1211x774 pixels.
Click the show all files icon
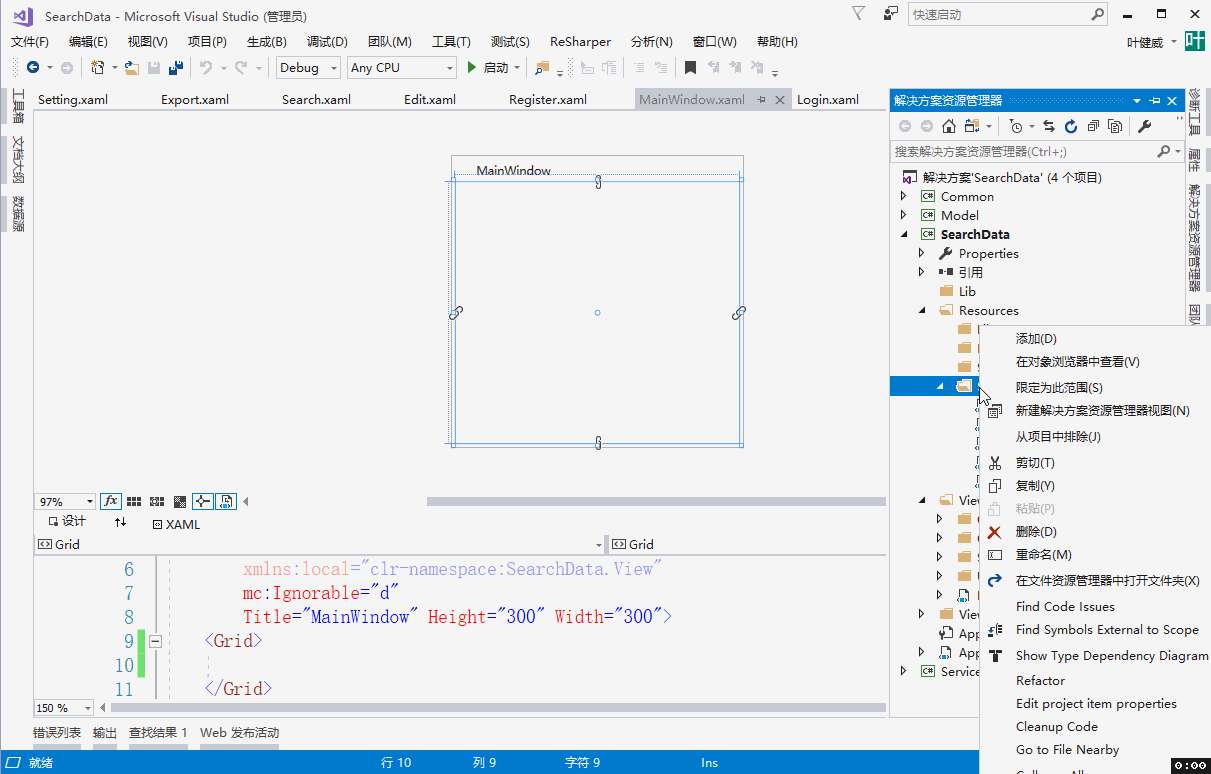tap(1115, 126)
